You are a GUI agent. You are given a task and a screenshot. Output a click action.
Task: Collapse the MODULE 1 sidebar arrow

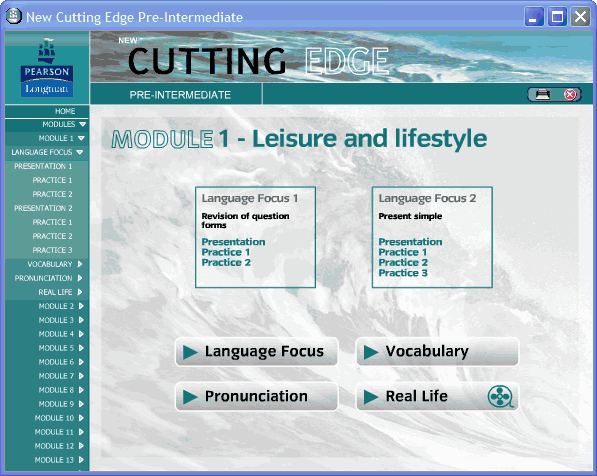(x=81, y=138)
